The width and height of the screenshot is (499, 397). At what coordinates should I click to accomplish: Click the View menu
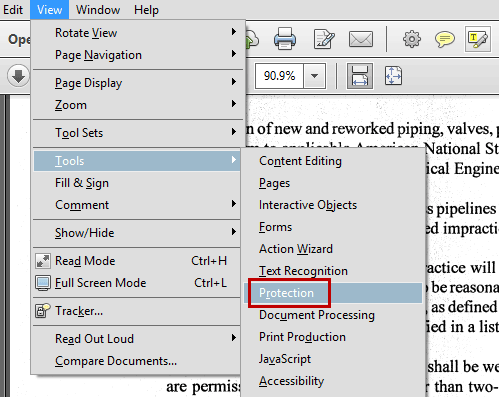point(49,10)
